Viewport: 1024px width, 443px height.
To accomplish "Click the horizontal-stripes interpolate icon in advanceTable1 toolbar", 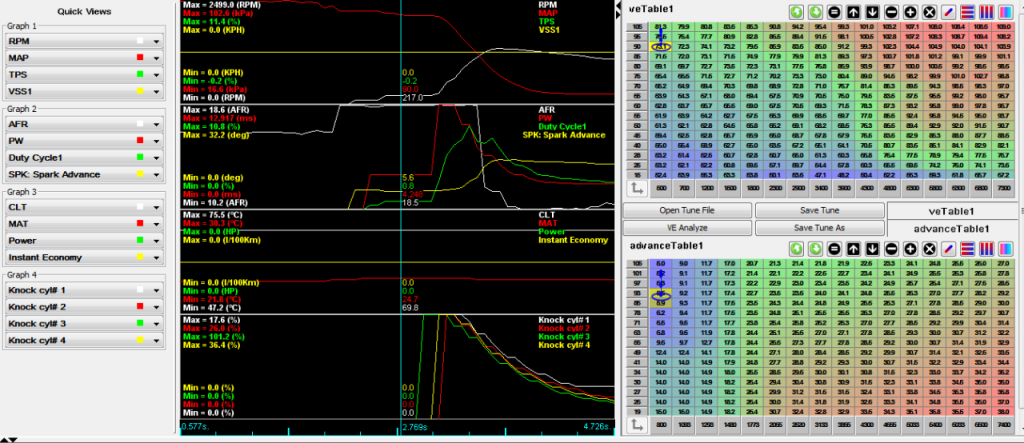I will coord(969,248).
